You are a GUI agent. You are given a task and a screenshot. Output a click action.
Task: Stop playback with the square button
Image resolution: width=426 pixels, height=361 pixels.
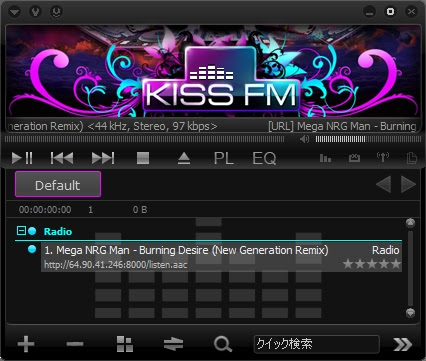[x=143, y=158]
